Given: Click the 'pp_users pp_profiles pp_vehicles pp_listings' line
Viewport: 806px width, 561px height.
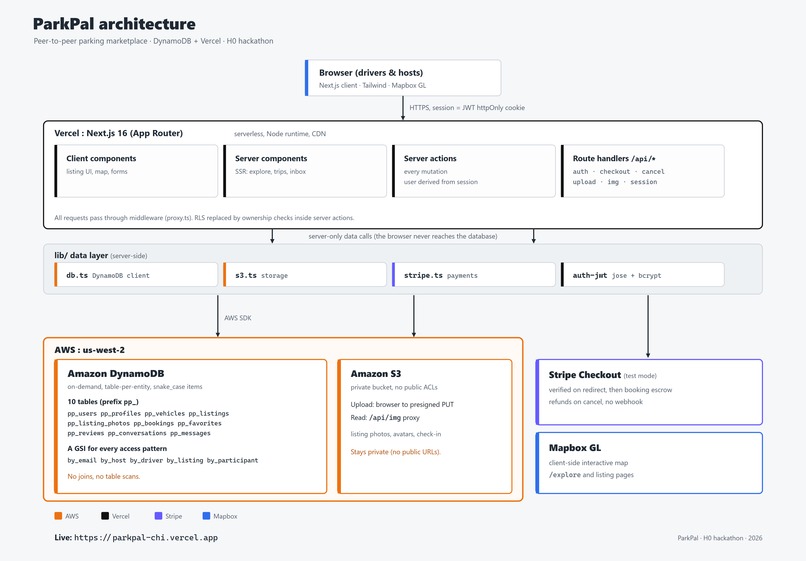Looking at the screenshot, I should [148, 413].
